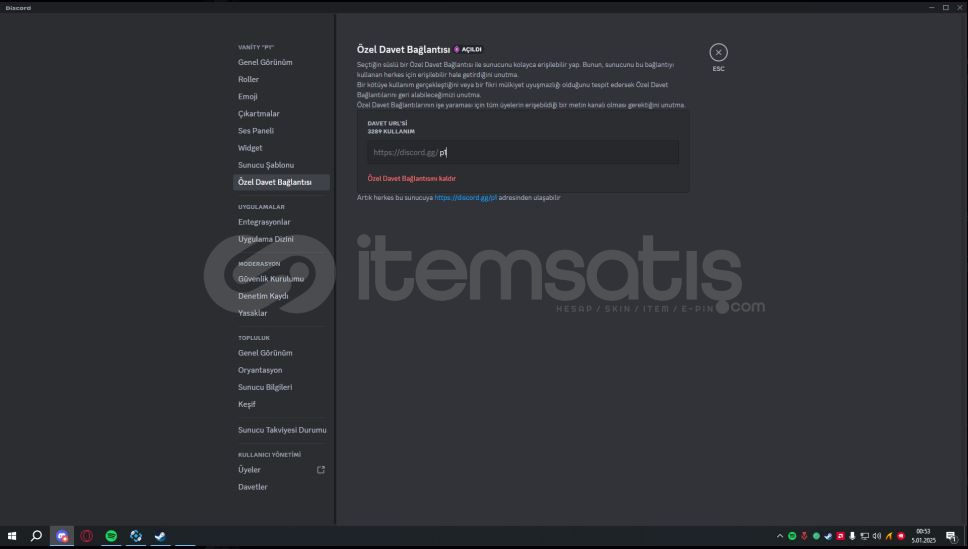
Task: Go to Çıkartmalar settings
Action: 259,114
